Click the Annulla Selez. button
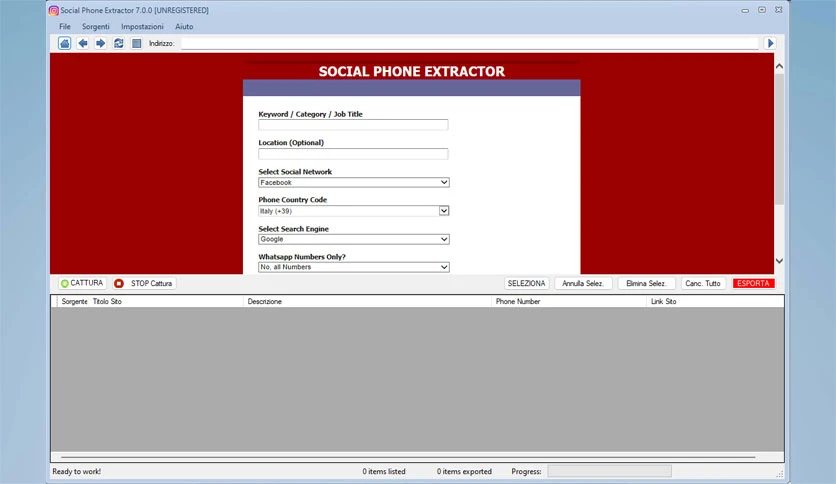This screenshot has height=484, width=836. [583, 283]
